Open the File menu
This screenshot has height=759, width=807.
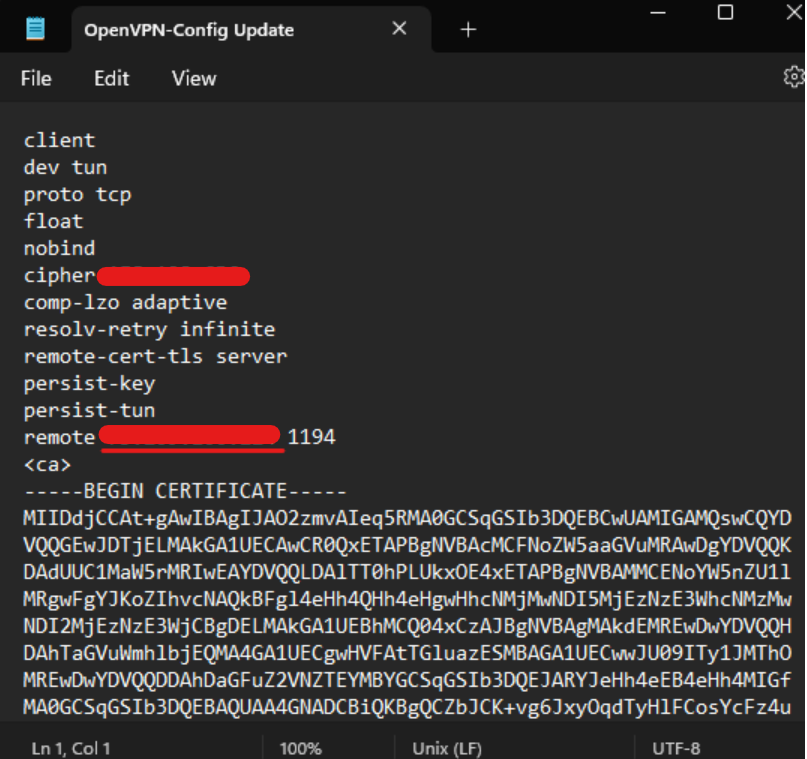point(36,79)
